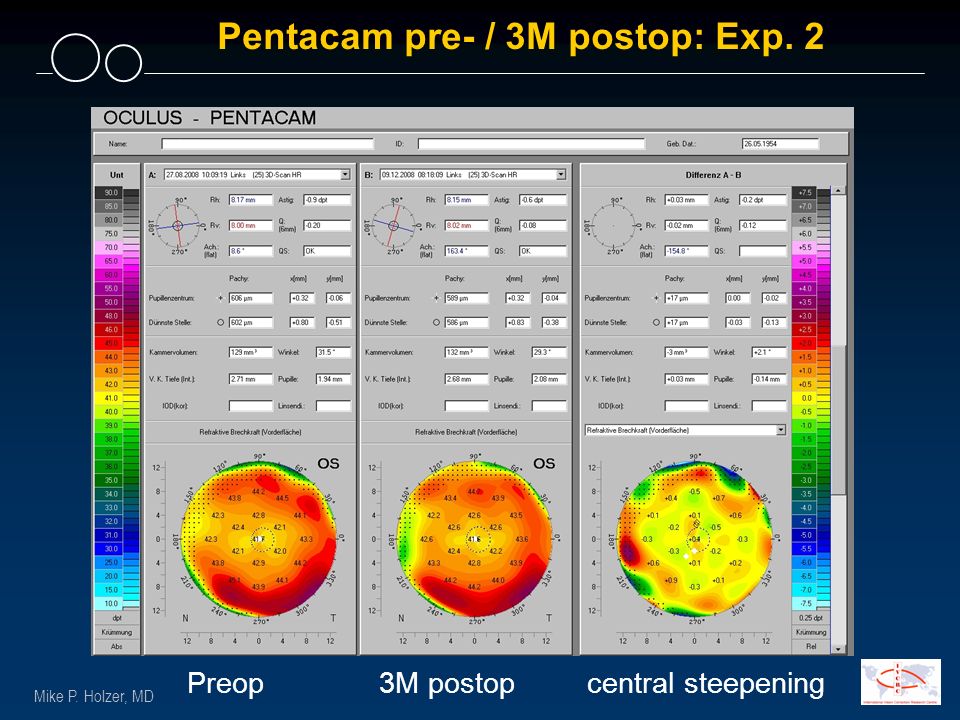Select the 0.0 yellow swatch on difference scale
960x720 pixels.
[804, 398]
